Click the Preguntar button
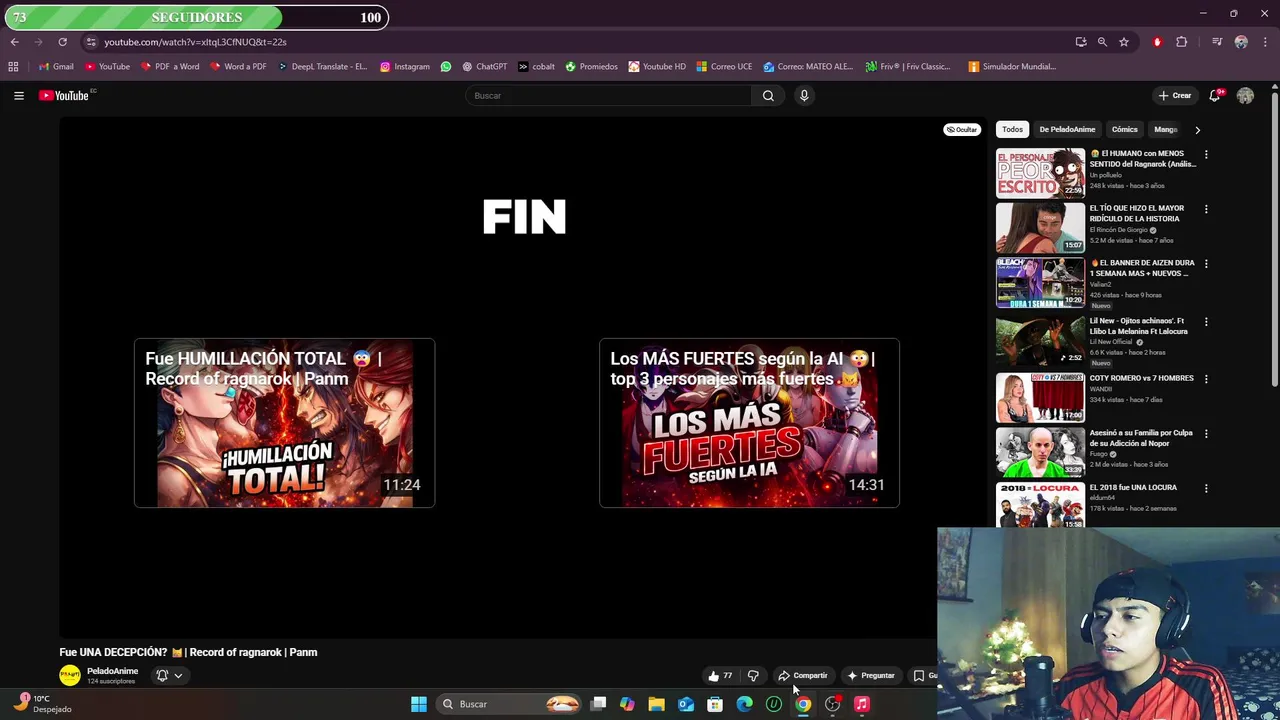 coord(870,676)
